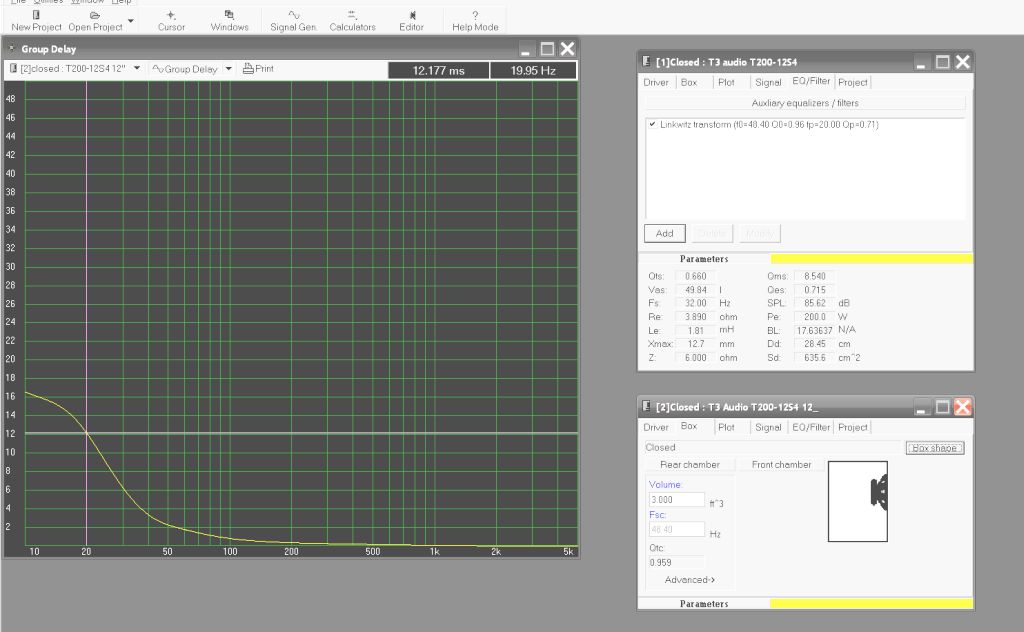Screen dimensions: 1024x632
Task: Open the Calculators tool
Action: pos(352,21)
